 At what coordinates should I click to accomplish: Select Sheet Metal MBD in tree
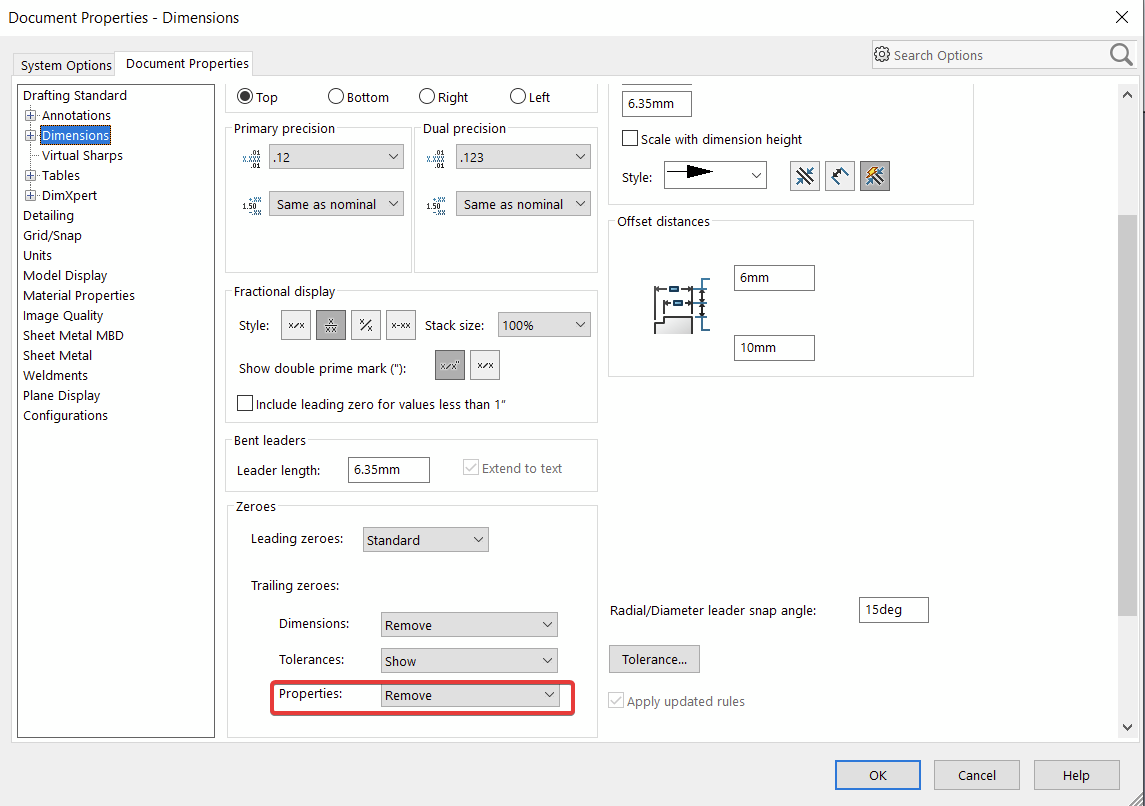73,335
